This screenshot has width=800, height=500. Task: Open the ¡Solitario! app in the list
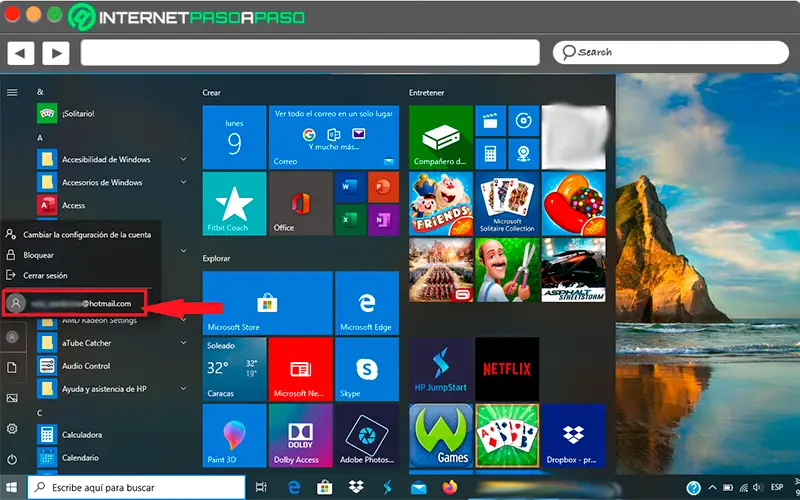click(66, 113)
